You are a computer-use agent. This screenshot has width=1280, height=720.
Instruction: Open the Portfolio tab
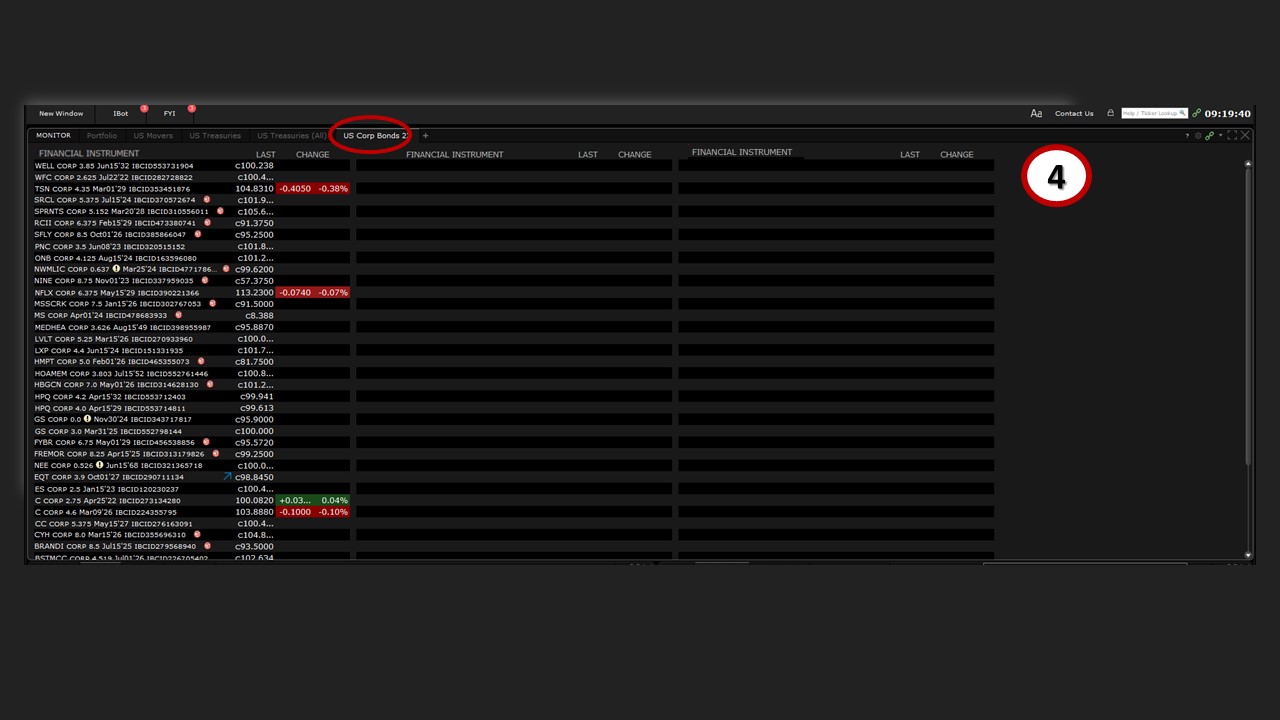pos(101,136)
